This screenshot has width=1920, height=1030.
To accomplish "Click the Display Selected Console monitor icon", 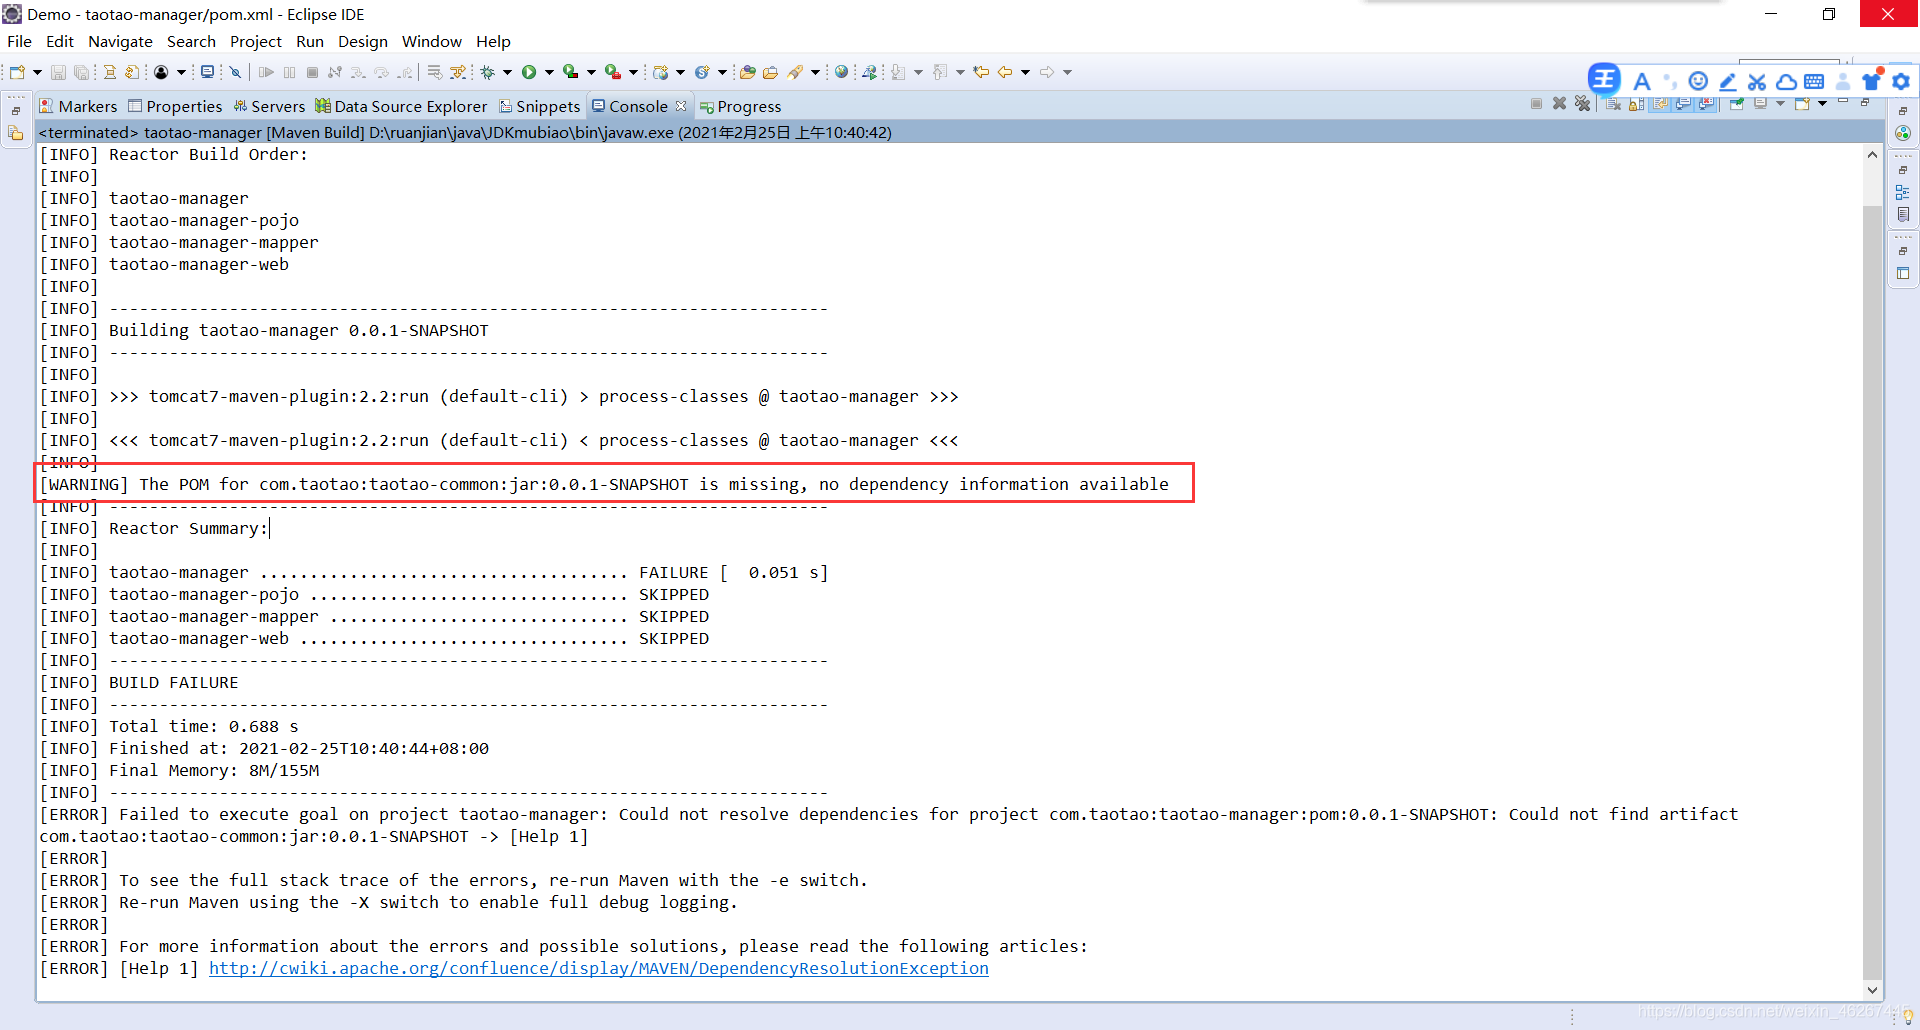I will pos(1760,104).
